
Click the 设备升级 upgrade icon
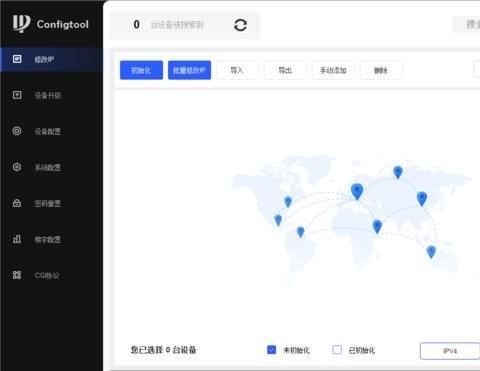[17, 95]
